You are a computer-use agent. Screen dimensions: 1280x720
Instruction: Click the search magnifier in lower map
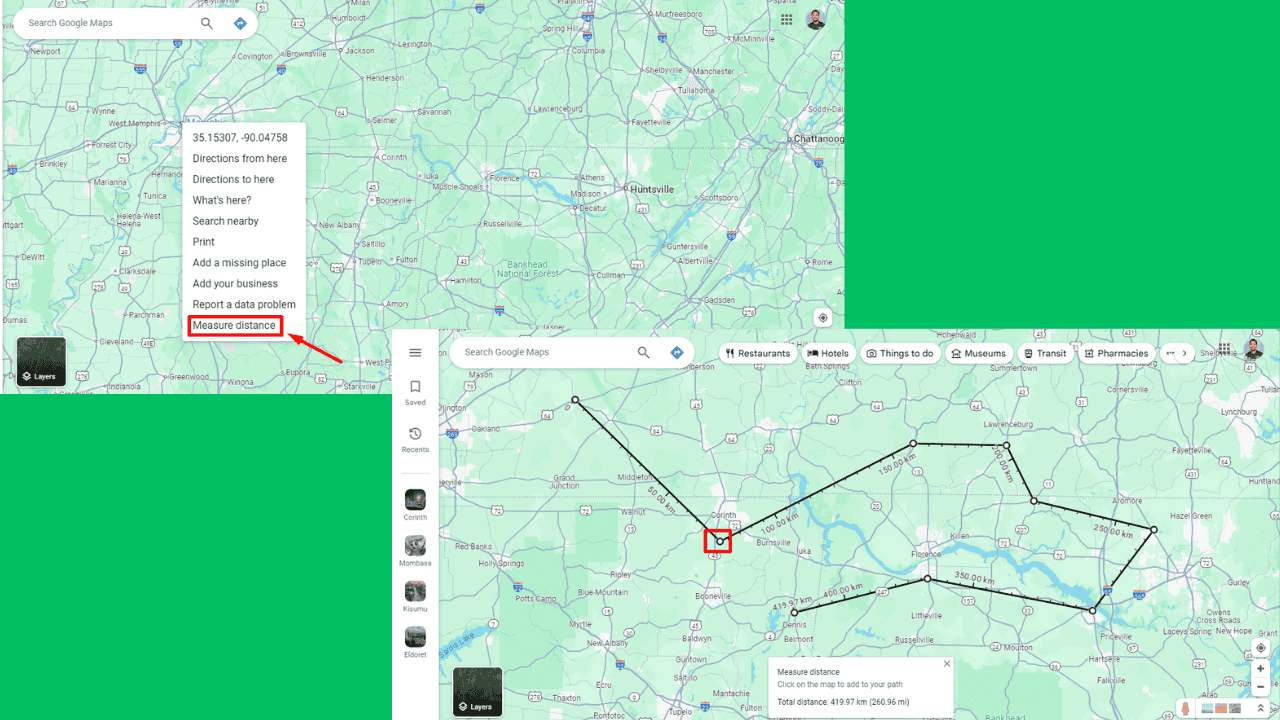pyautogui.click(x=644, y=352)
